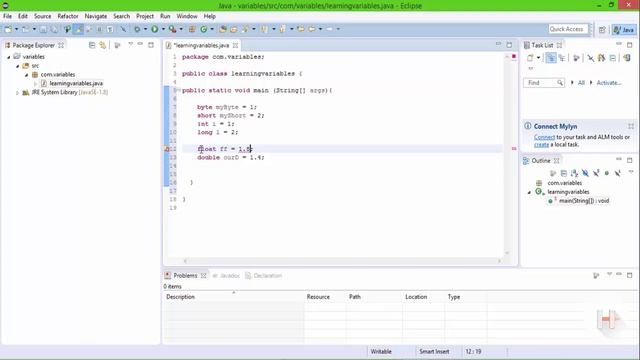Close the Connect Mylyn panel
The image size is (640, 360).
pos(631,127)
